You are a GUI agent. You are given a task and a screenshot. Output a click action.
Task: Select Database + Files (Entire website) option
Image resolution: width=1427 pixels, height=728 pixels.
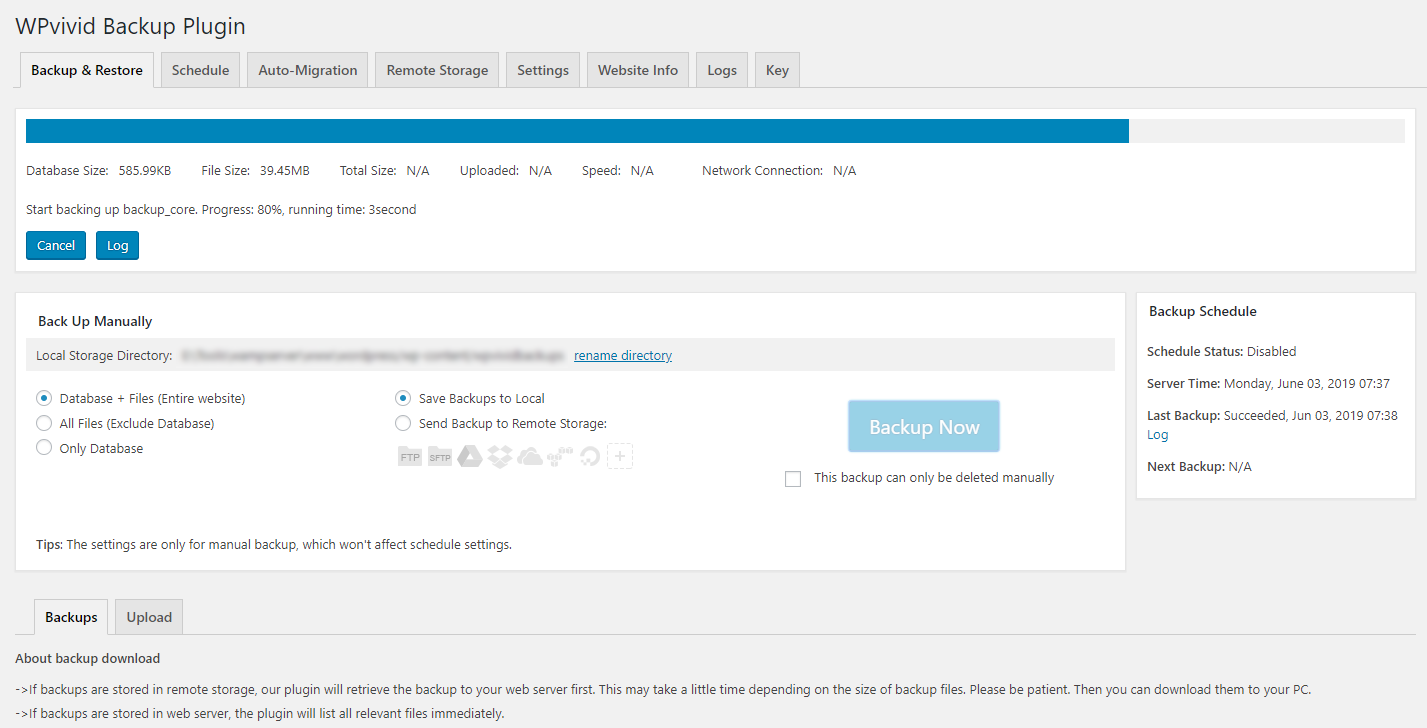point(44,398)
